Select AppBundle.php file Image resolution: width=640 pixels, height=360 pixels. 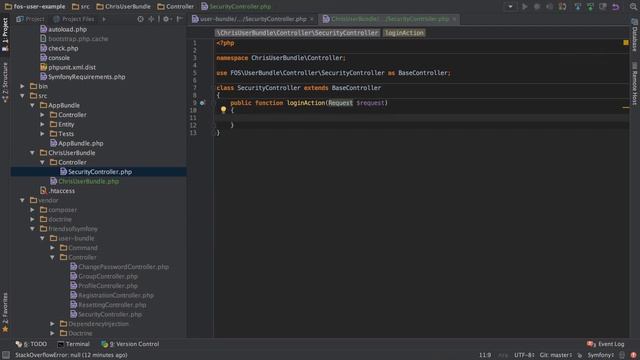point(76,143)
